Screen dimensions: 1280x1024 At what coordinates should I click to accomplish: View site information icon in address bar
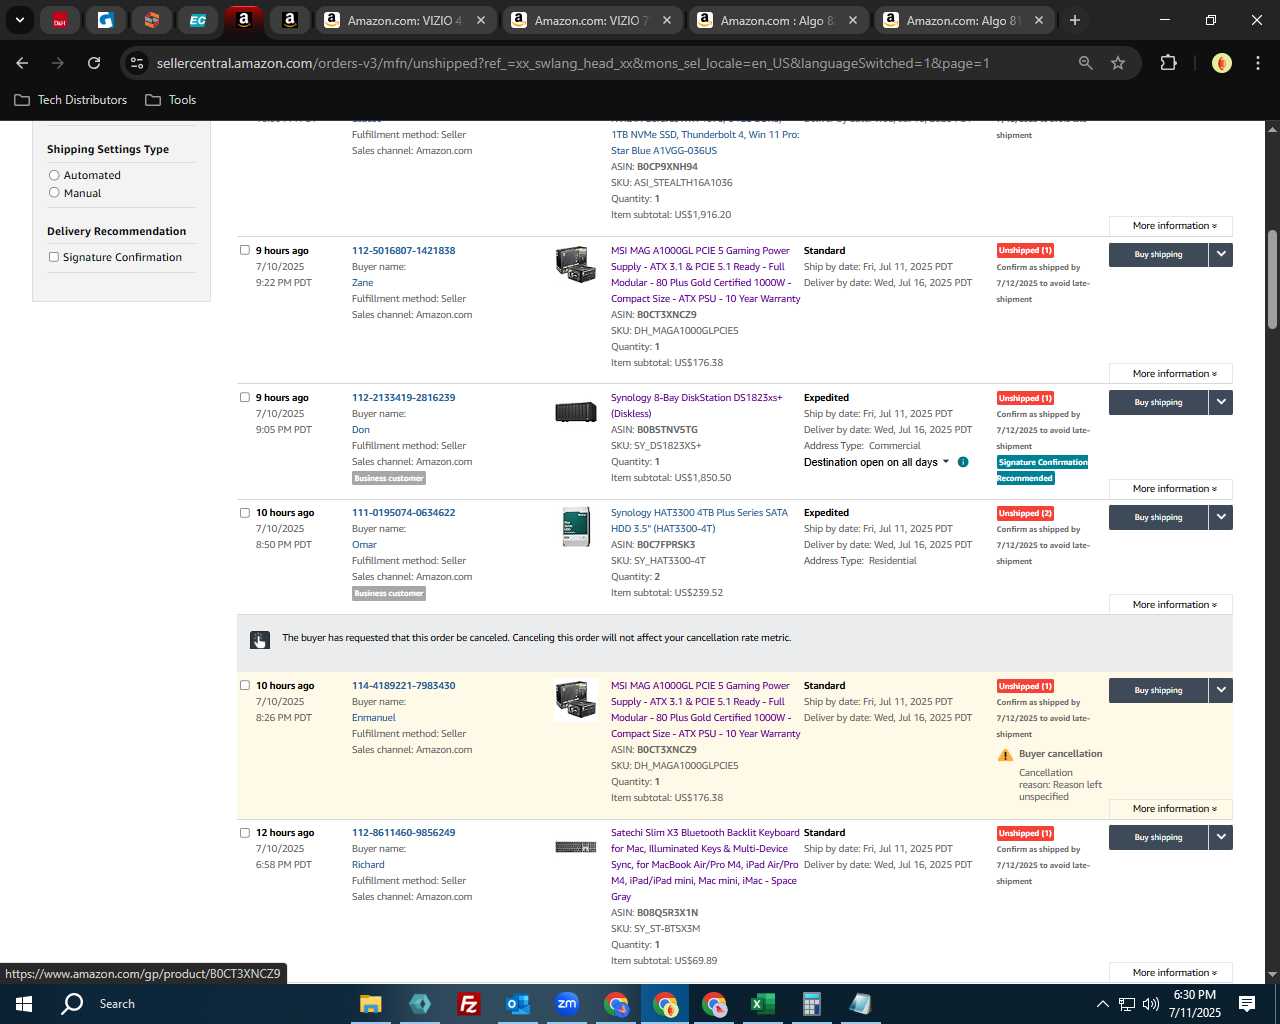pos(137,63)
